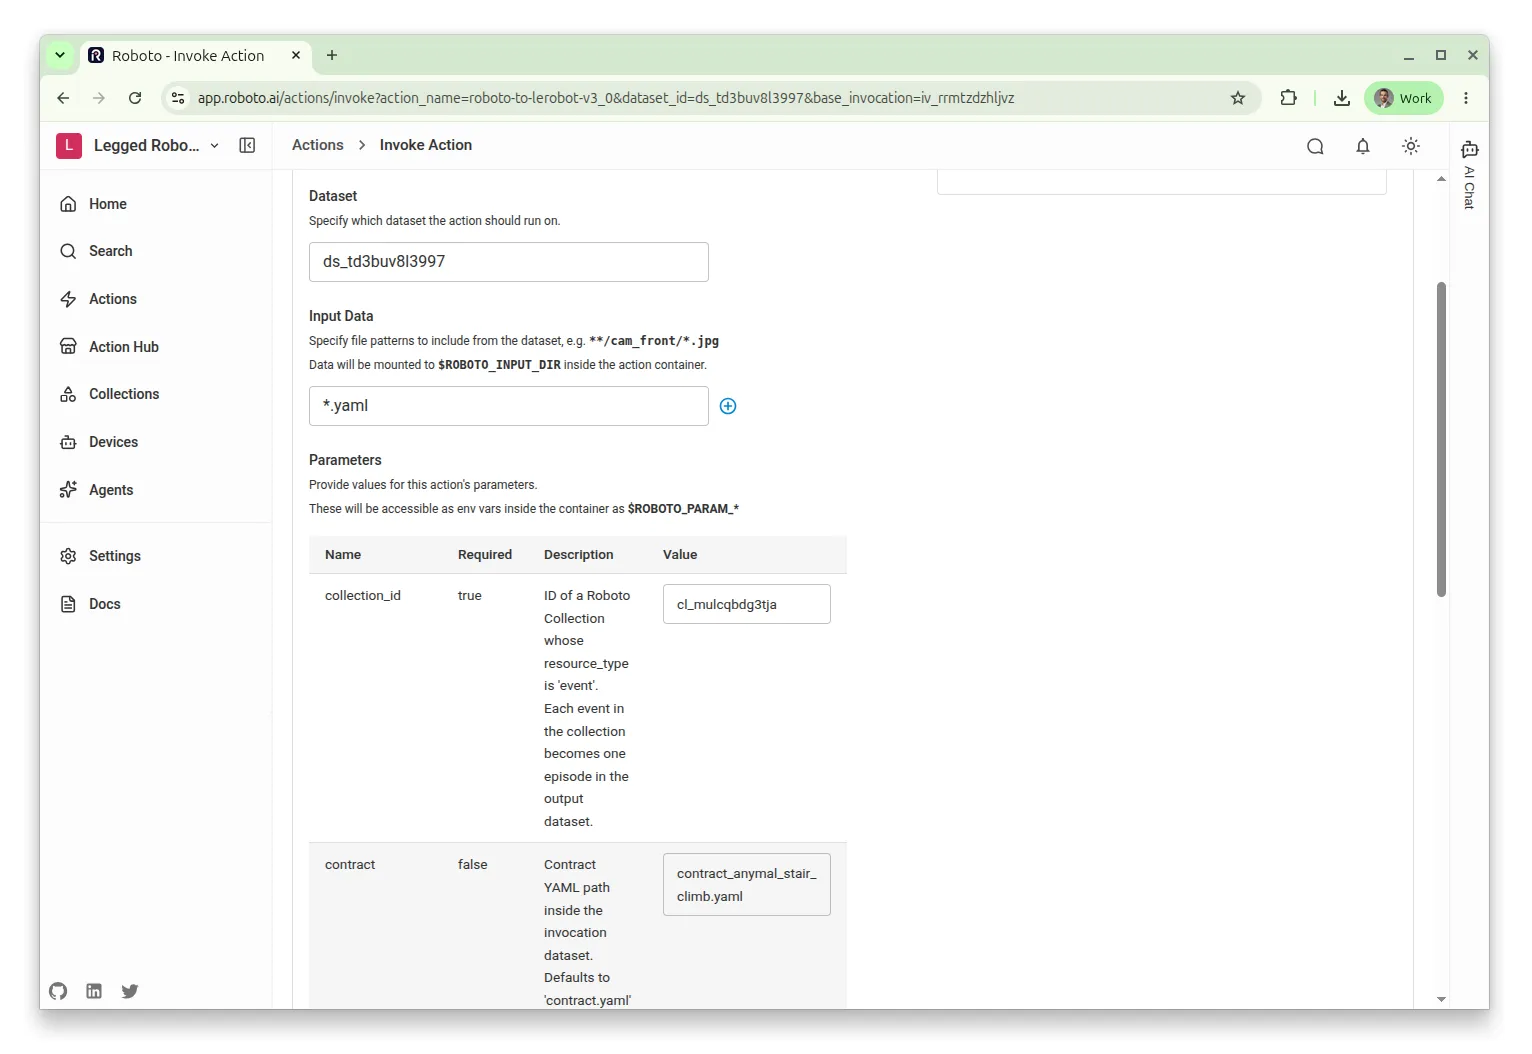Image resolution: width=1532 pixels, height=1054 pixels.
Task: Click the browser address bar URL
Action: 606,98
